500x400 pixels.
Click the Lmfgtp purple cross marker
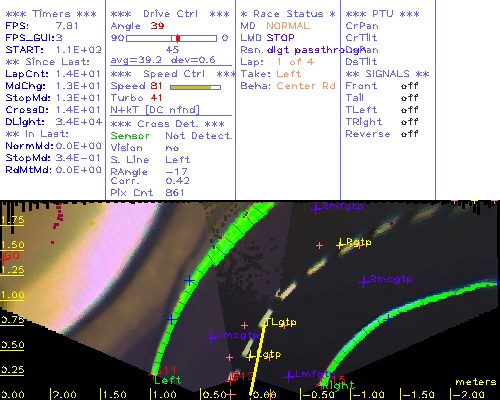coord(289,377)
